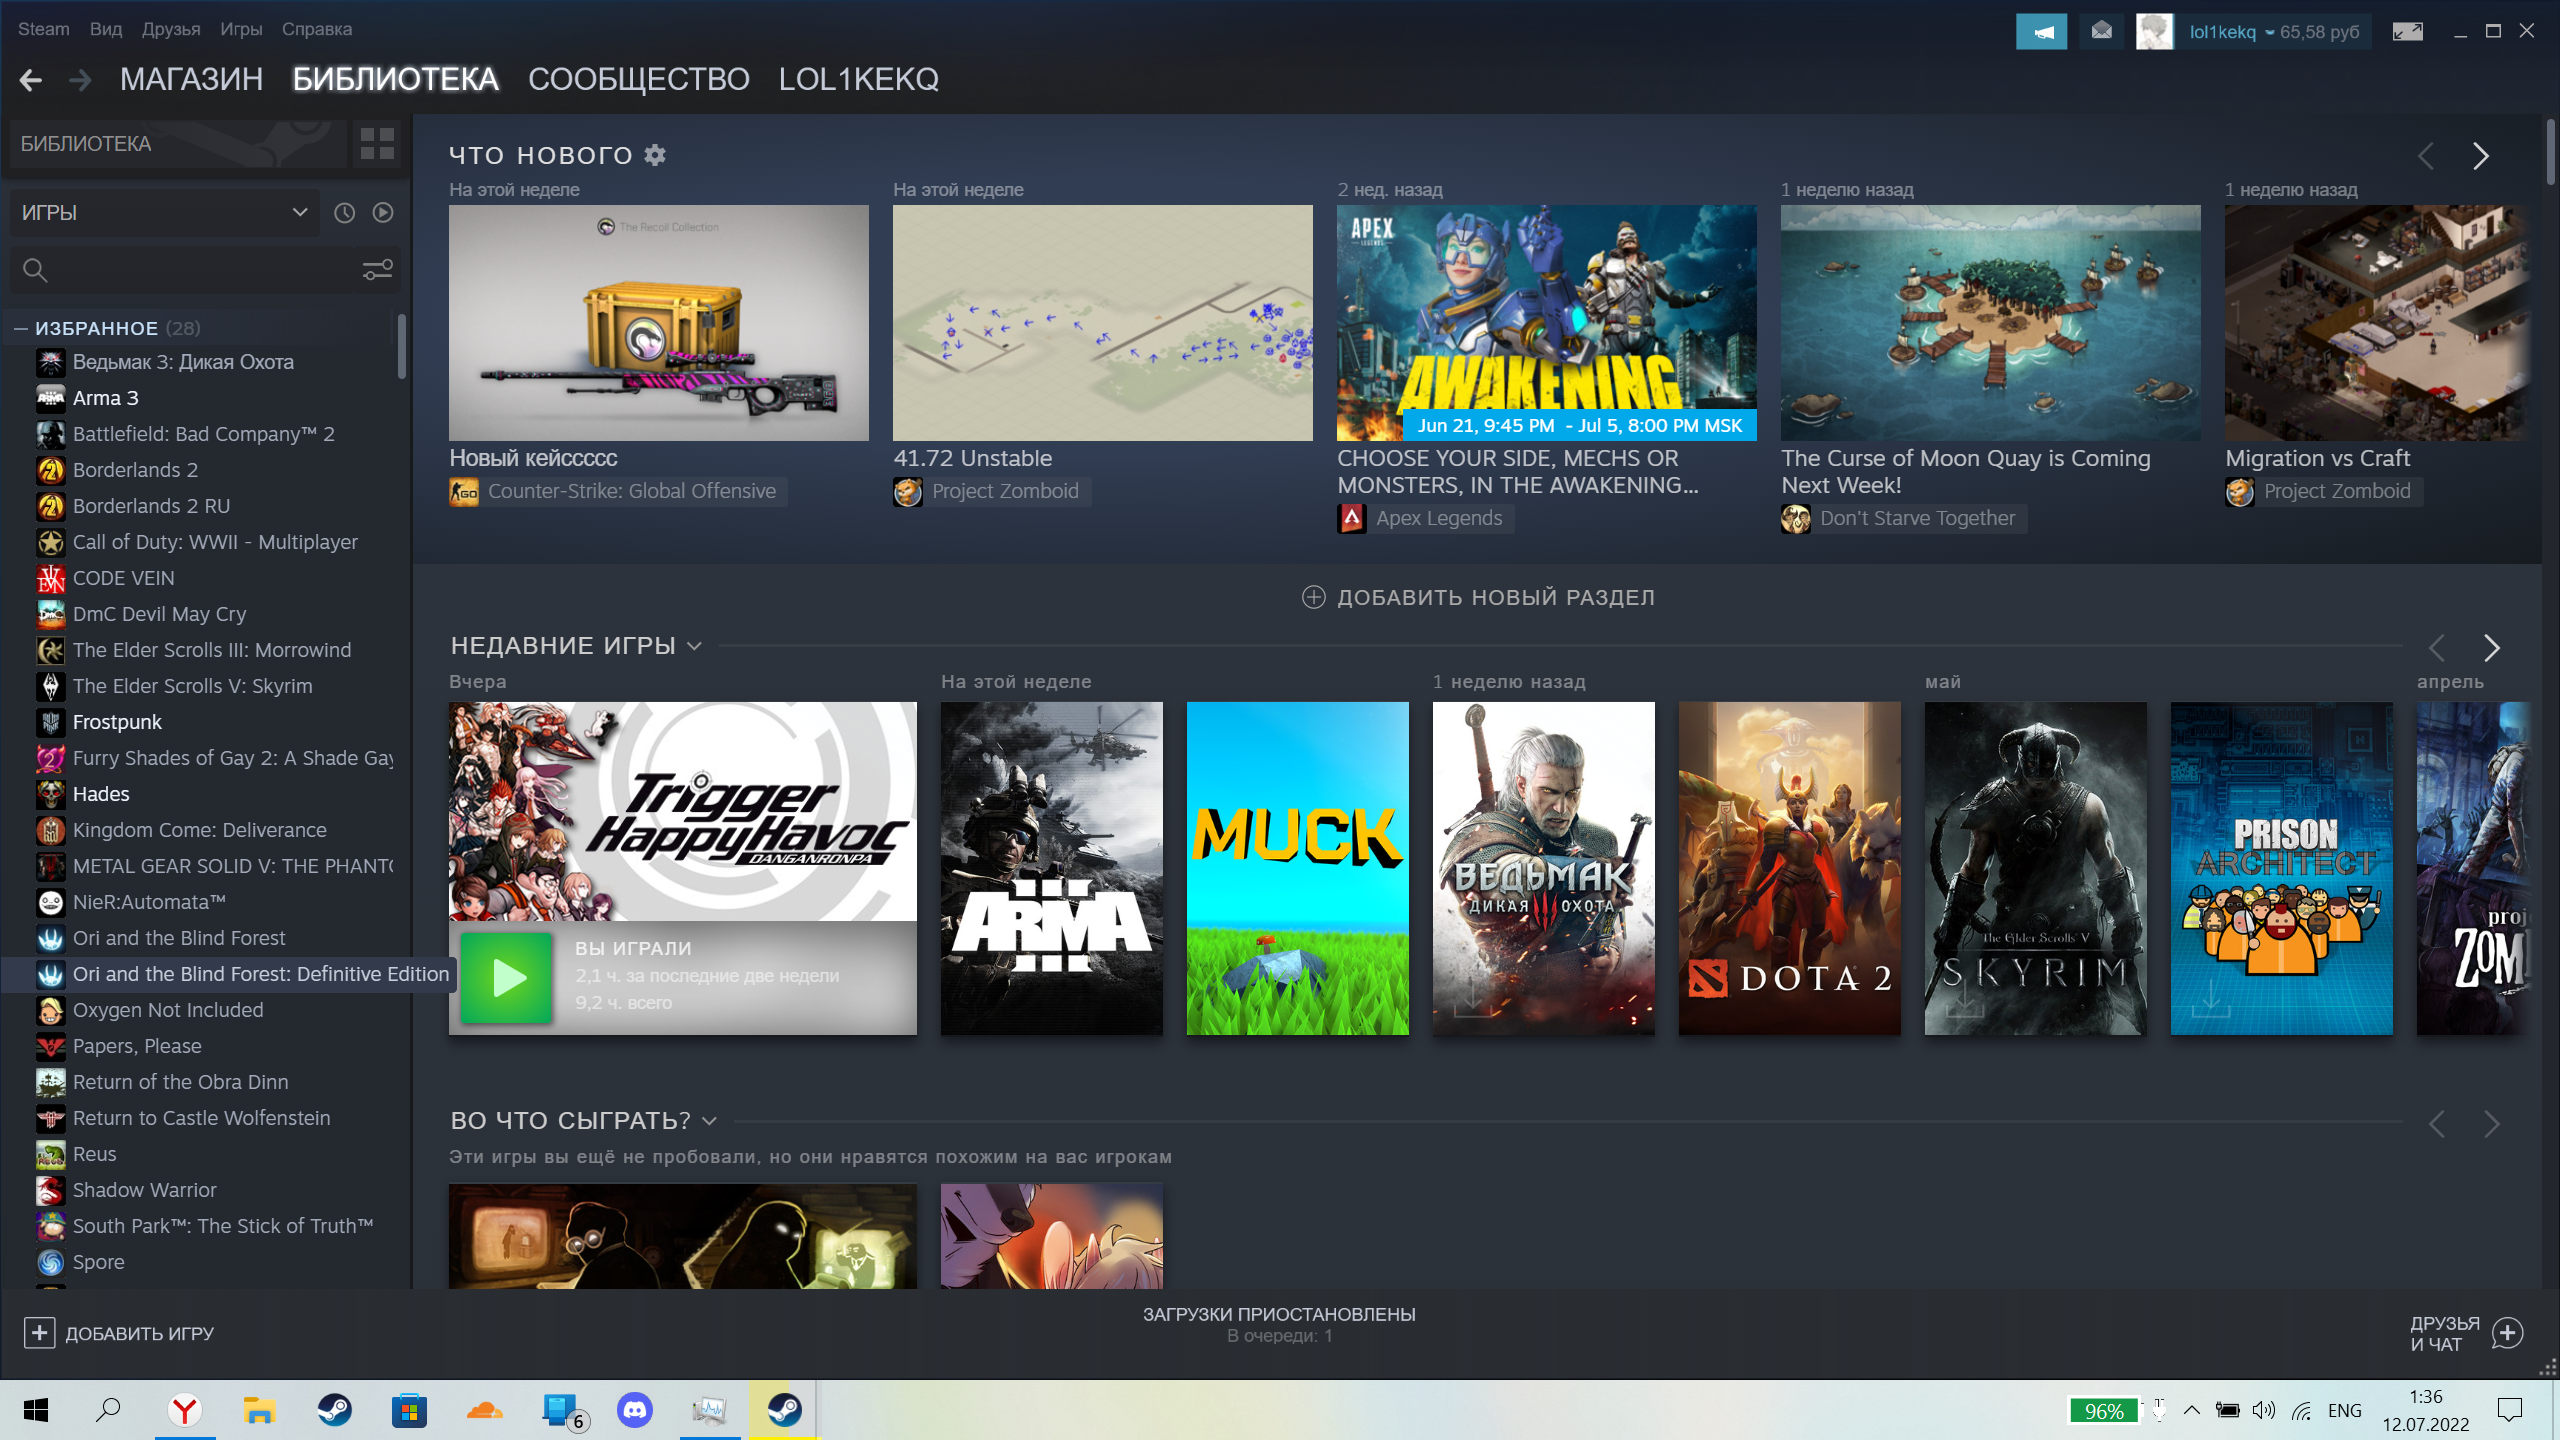The height and width of the screenshot is (1440, 2560).
Task: Open the inbox envelope icon
Action: [2101, 32]
